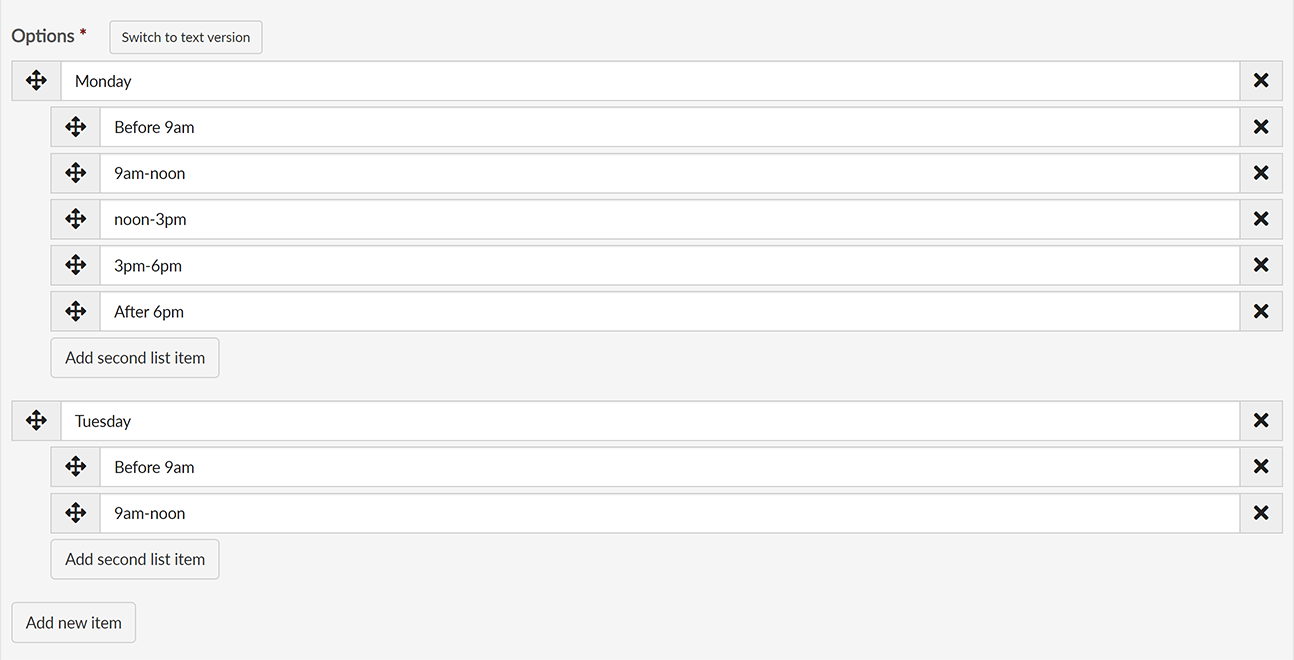The height and width of the screenshot is (660, 1294).
Task: Click Add new item
Action: point(73,622)
